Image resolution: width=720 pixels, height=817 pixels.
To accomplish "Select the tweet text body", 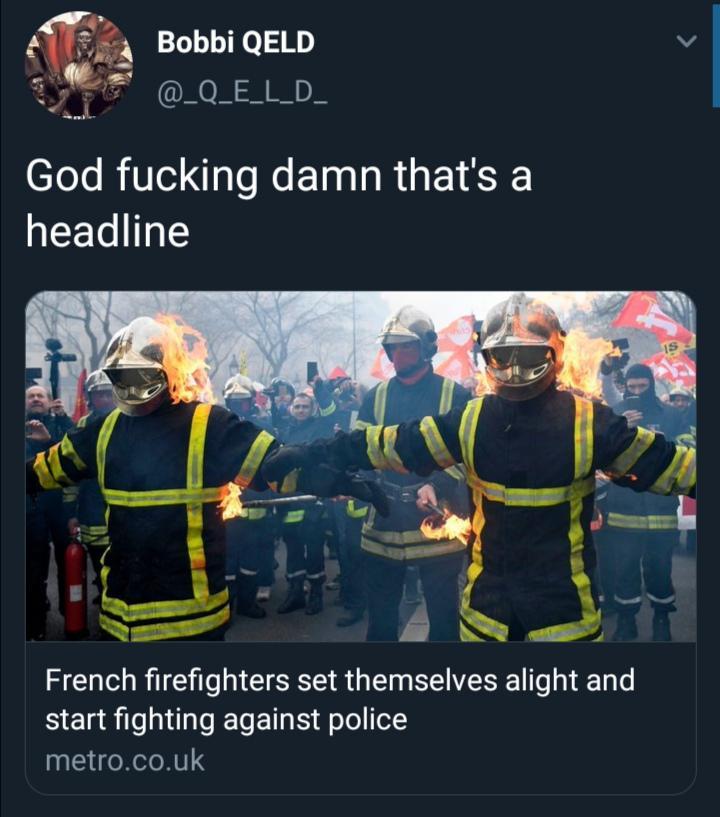I will pos(279,203).
